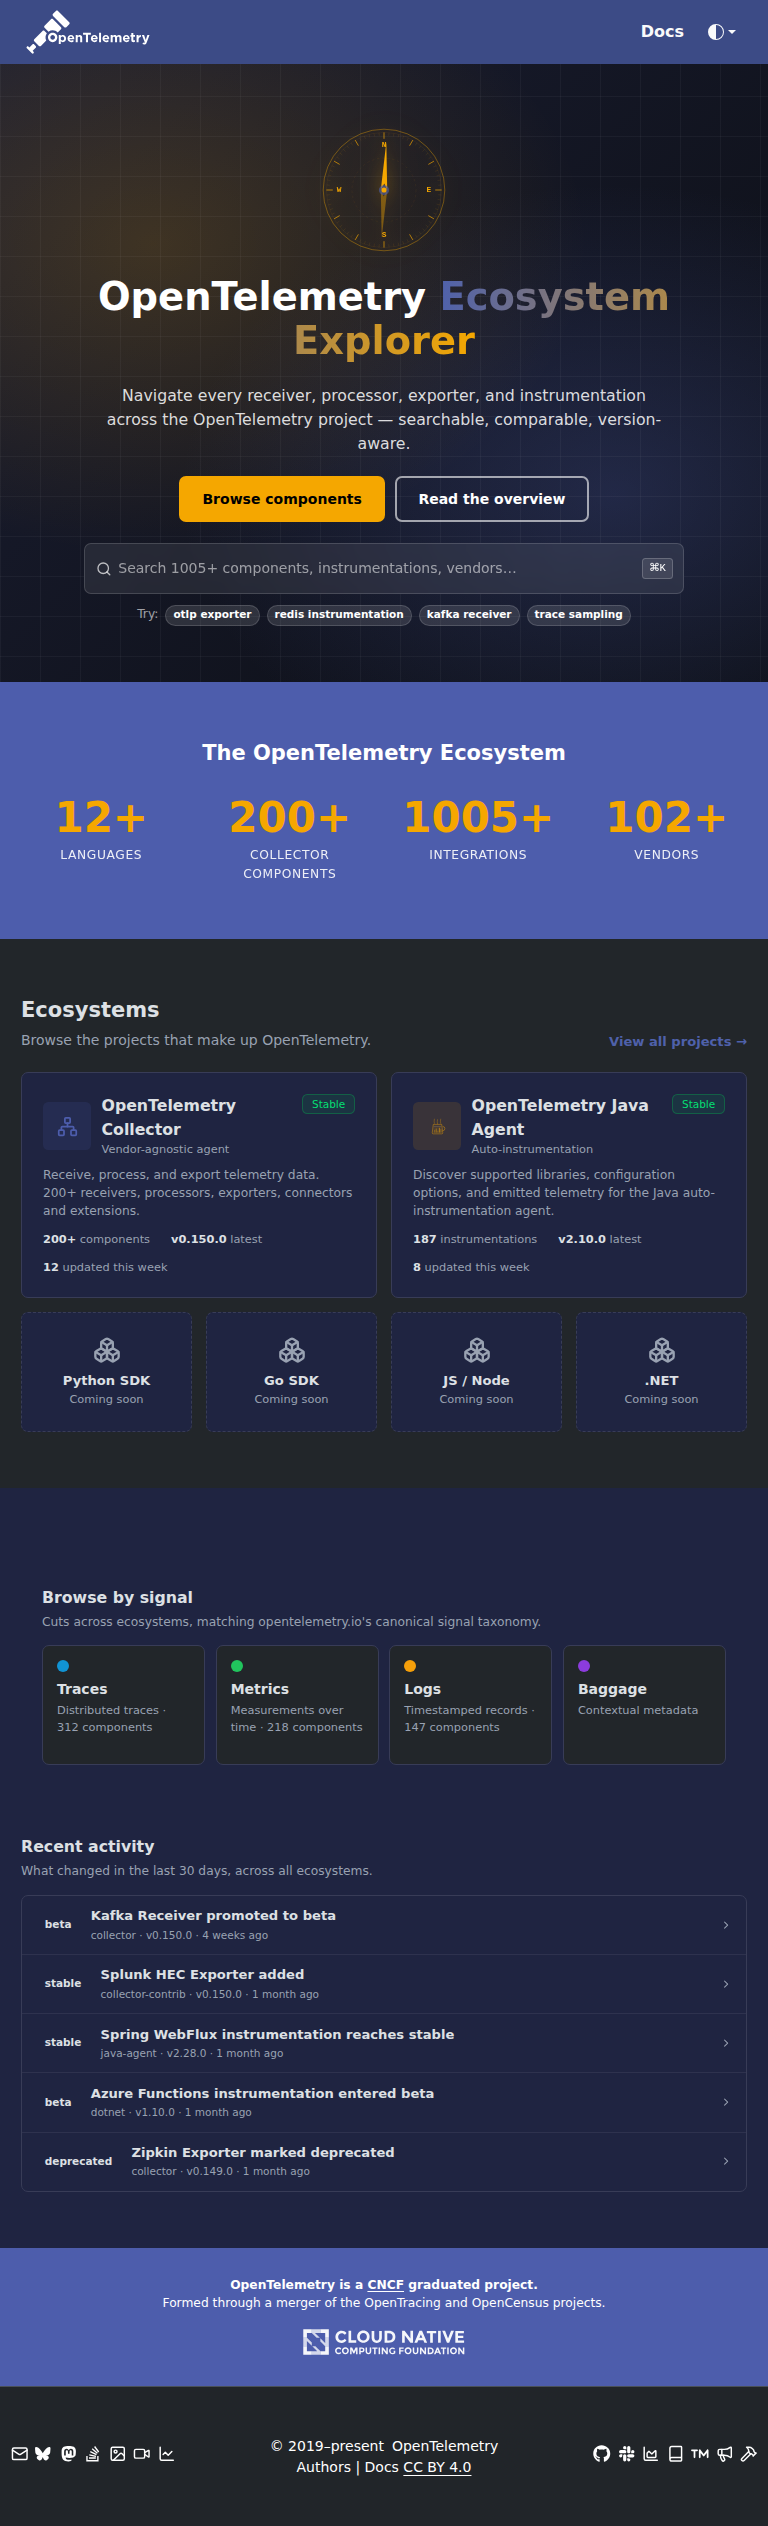Open the Bluesky butterfly footer icon
Viewport: 768px width, 2526px height.
point(43,2453)
